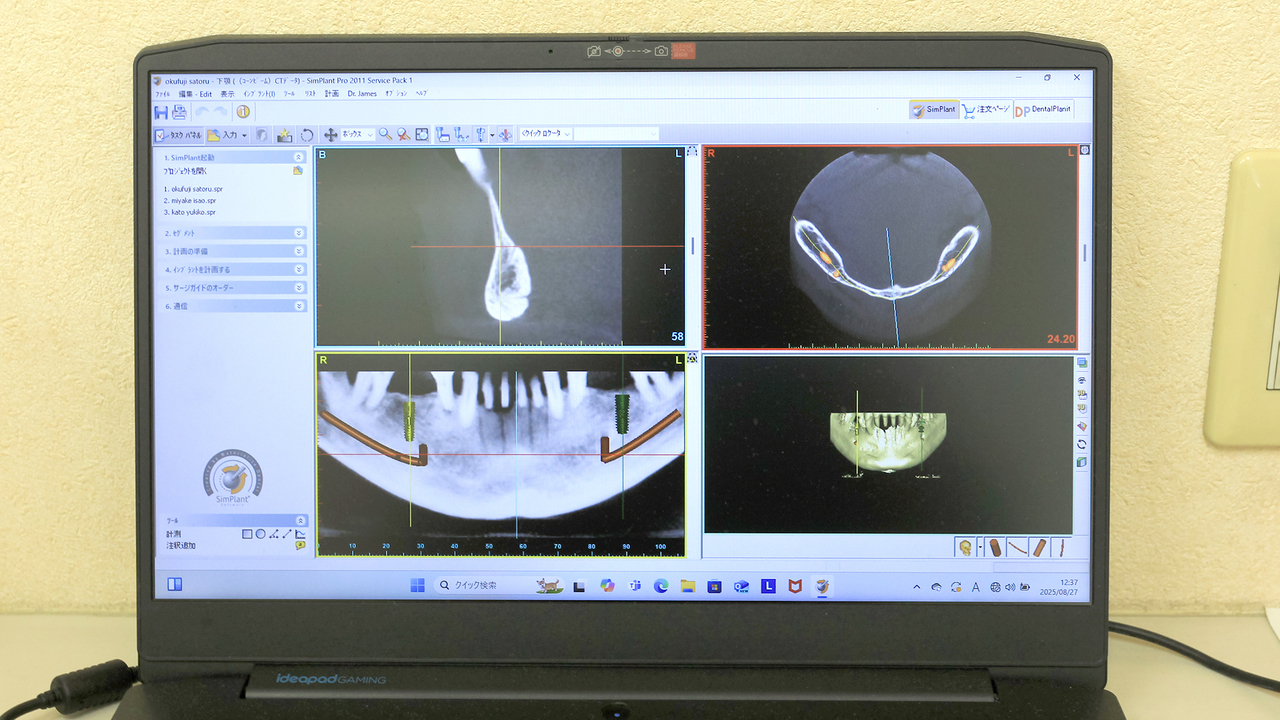Image resolution: width=1280 pixels, height=720 pixels.
Task: Click the DentalPlanit button
Action: (1043, 110)
